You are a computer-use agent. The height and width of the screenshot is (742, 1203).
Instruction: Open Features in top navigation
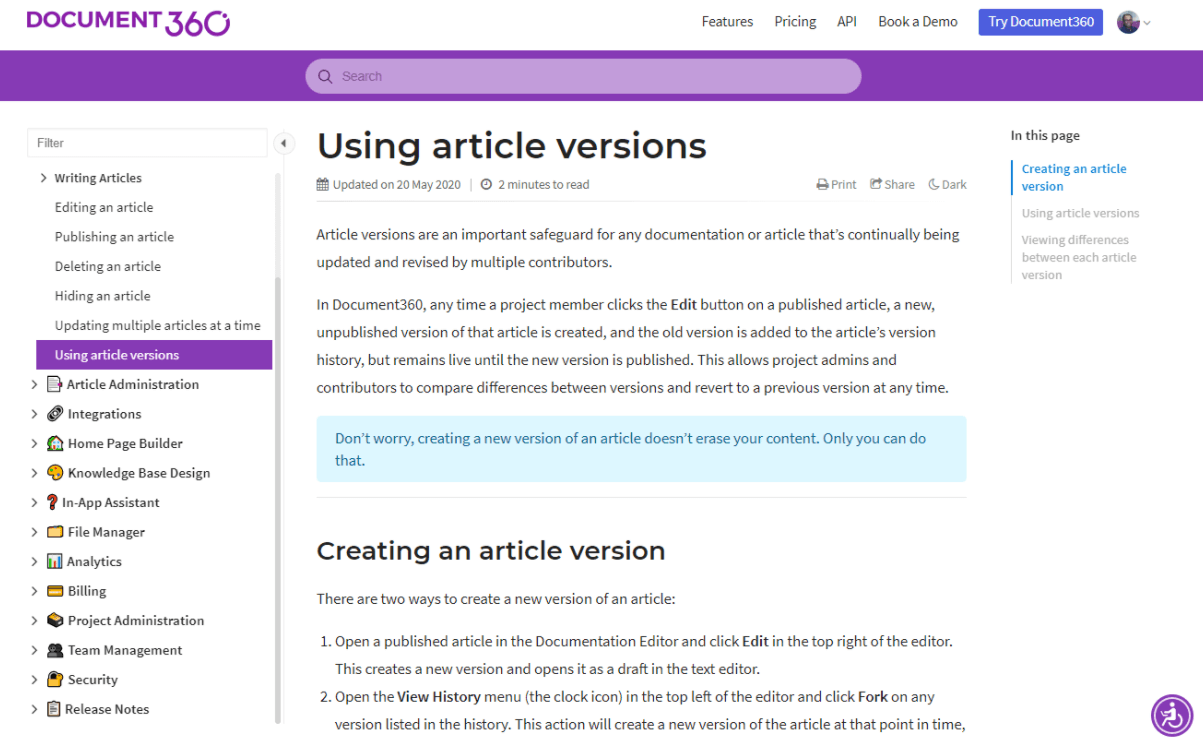pyautogui.click(x=727, y=22)
